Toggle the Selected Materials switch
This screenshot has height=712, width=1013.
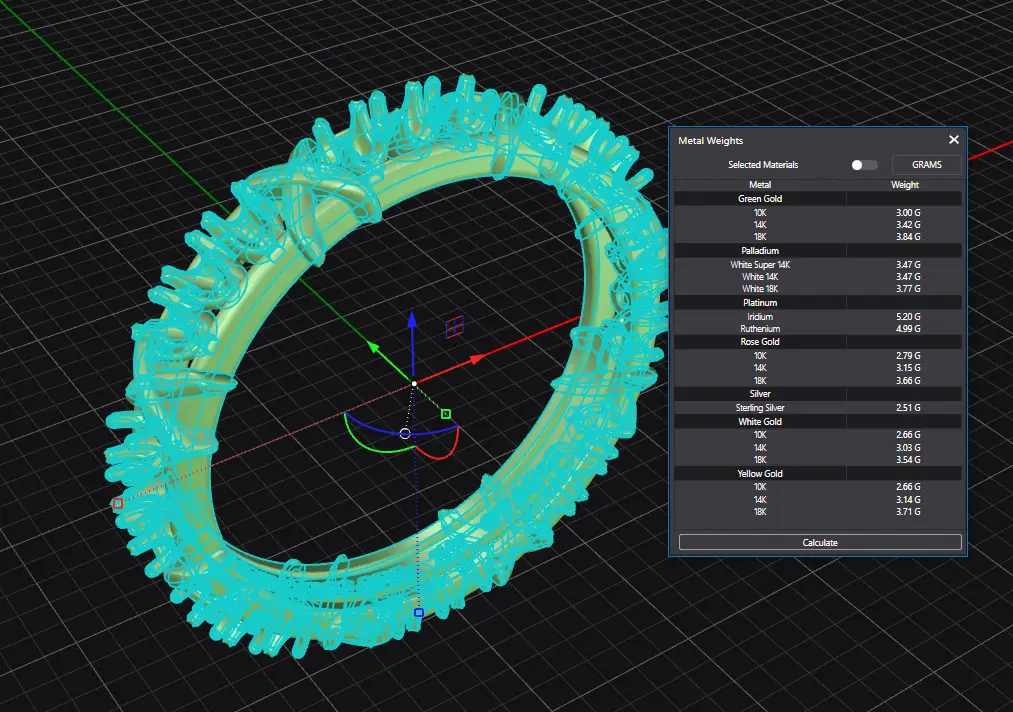click(864, 165)
